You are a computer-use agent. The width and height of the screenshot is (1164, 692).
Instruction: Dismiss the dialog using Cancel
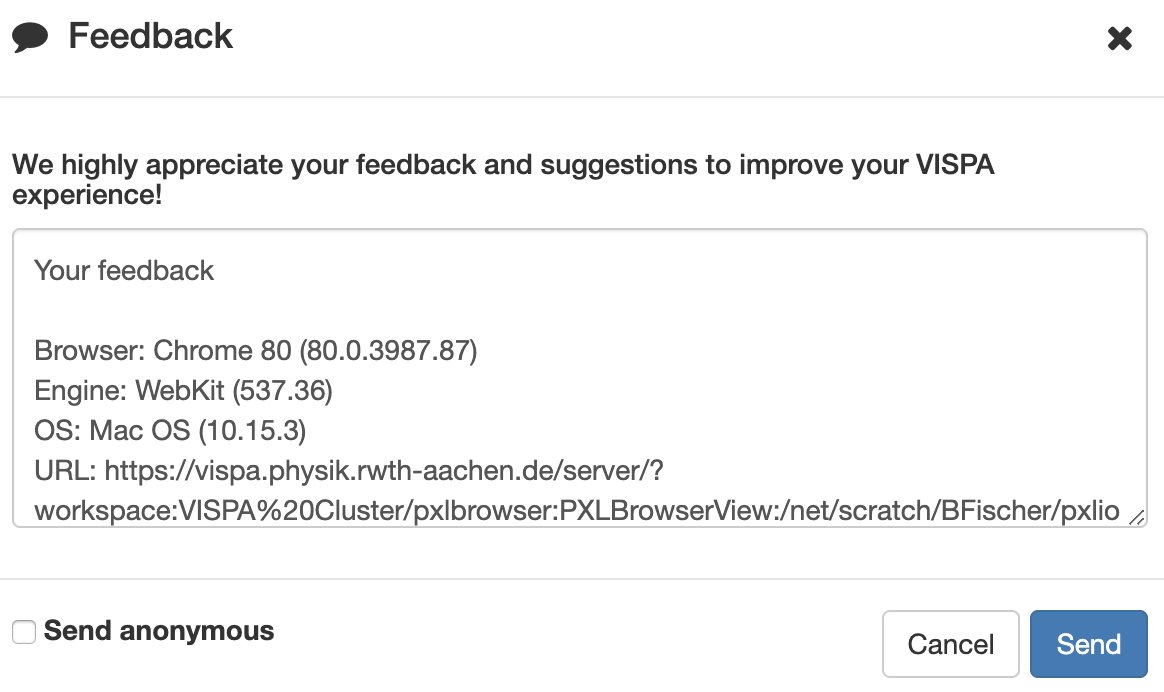[x=950, y=643]
